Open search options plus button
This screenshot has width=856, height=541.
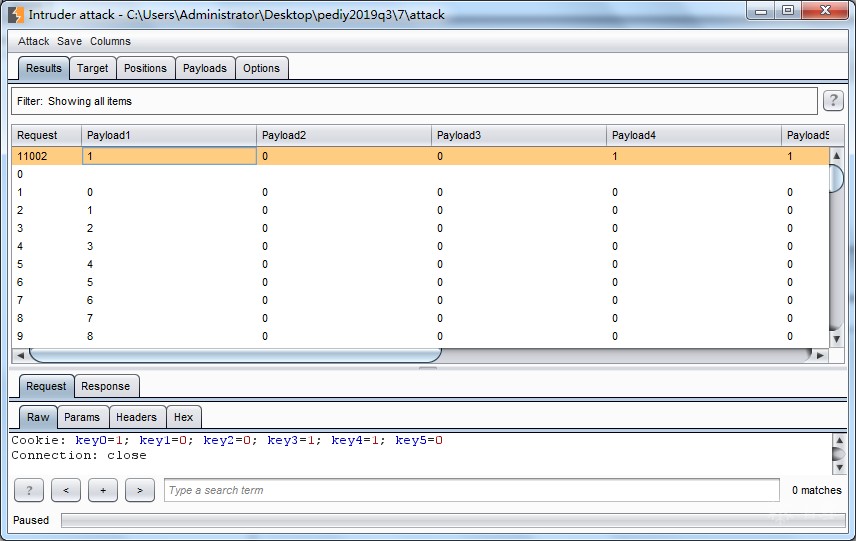pyautogui.click(x=103, y=490)
